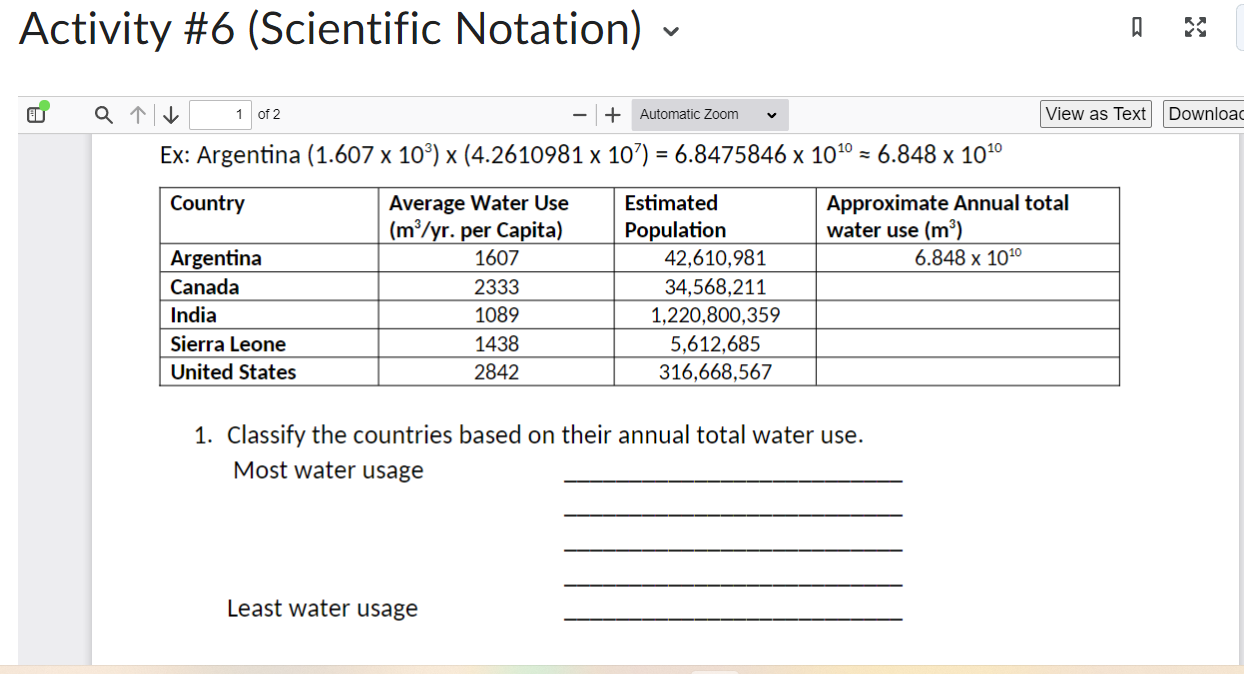Image resolution: width=1244 pixels, height=674 pixels.
Task: Zoom in on the worksheet
Action: (x=612, y=114)
